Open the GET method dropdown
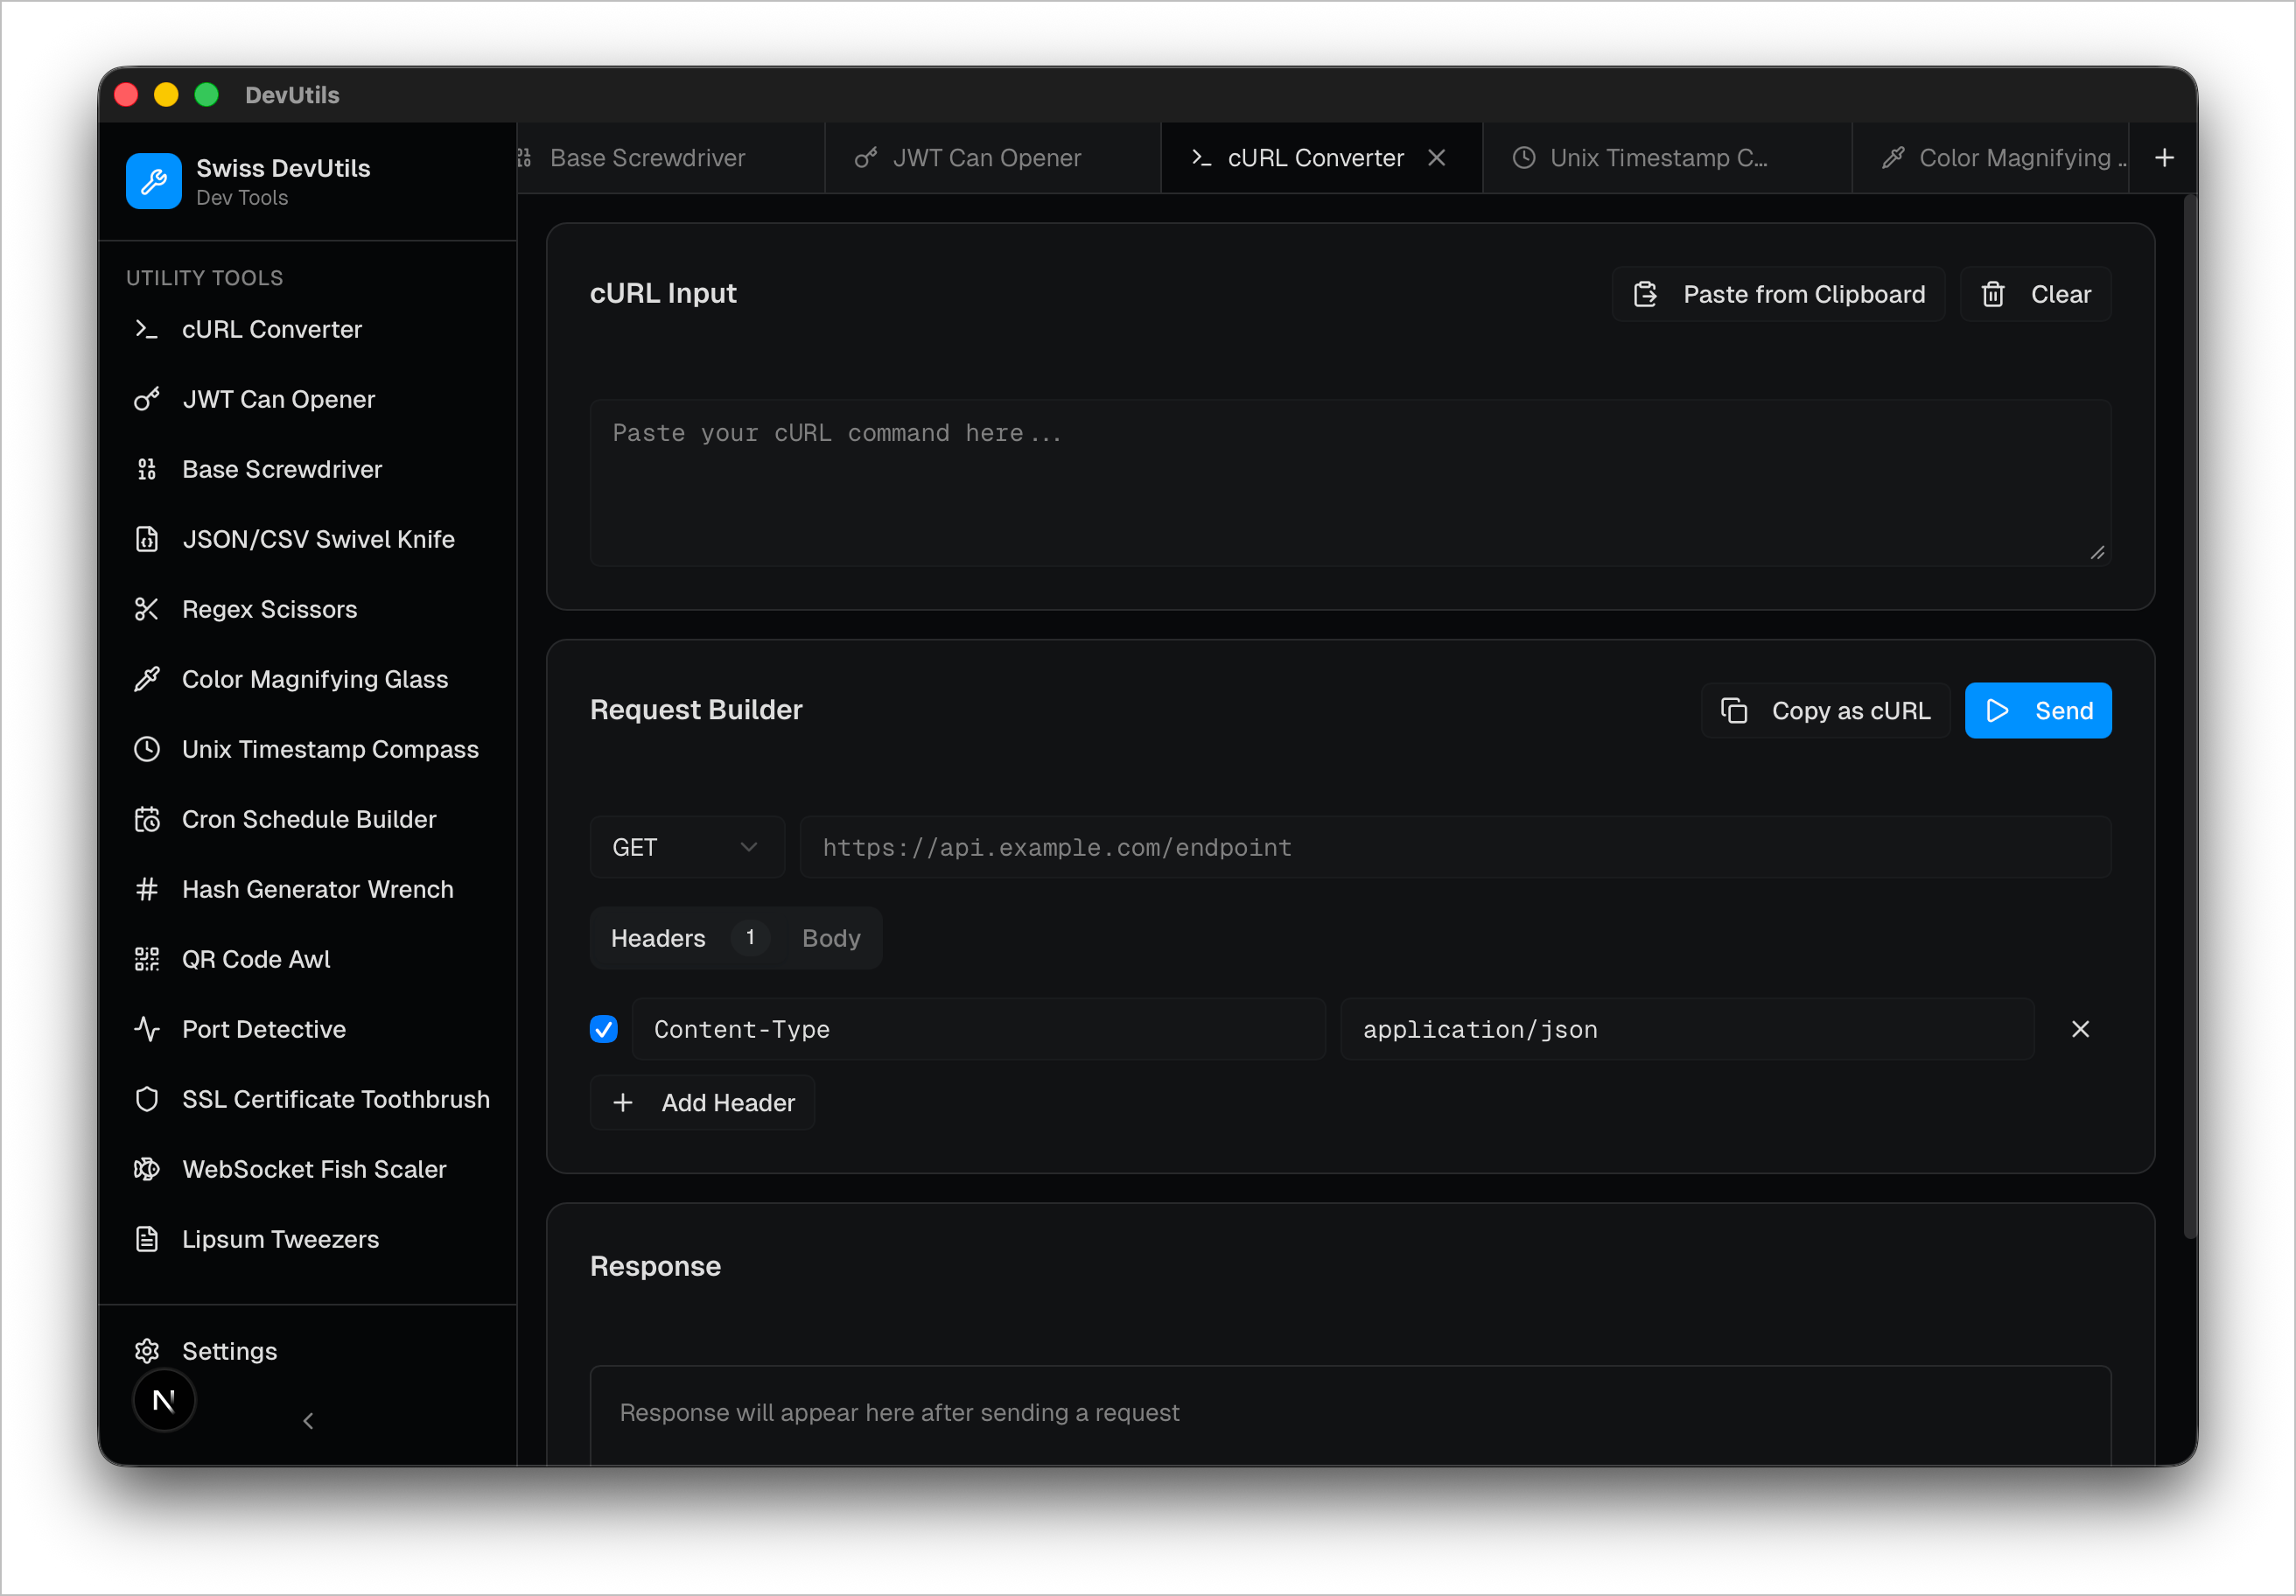Screen dimensions: 2296x1596 [x=686, y=847]
